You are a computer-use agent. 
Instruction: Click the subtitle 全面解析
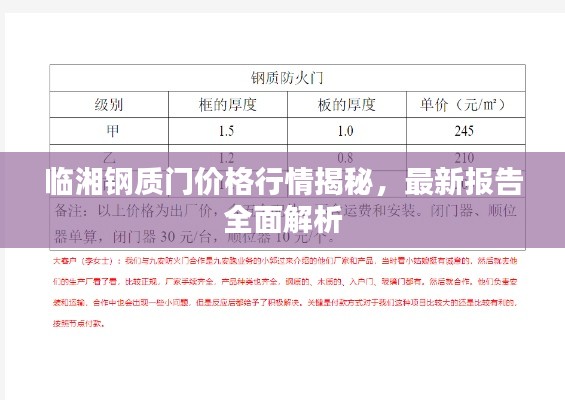point(283,220)
